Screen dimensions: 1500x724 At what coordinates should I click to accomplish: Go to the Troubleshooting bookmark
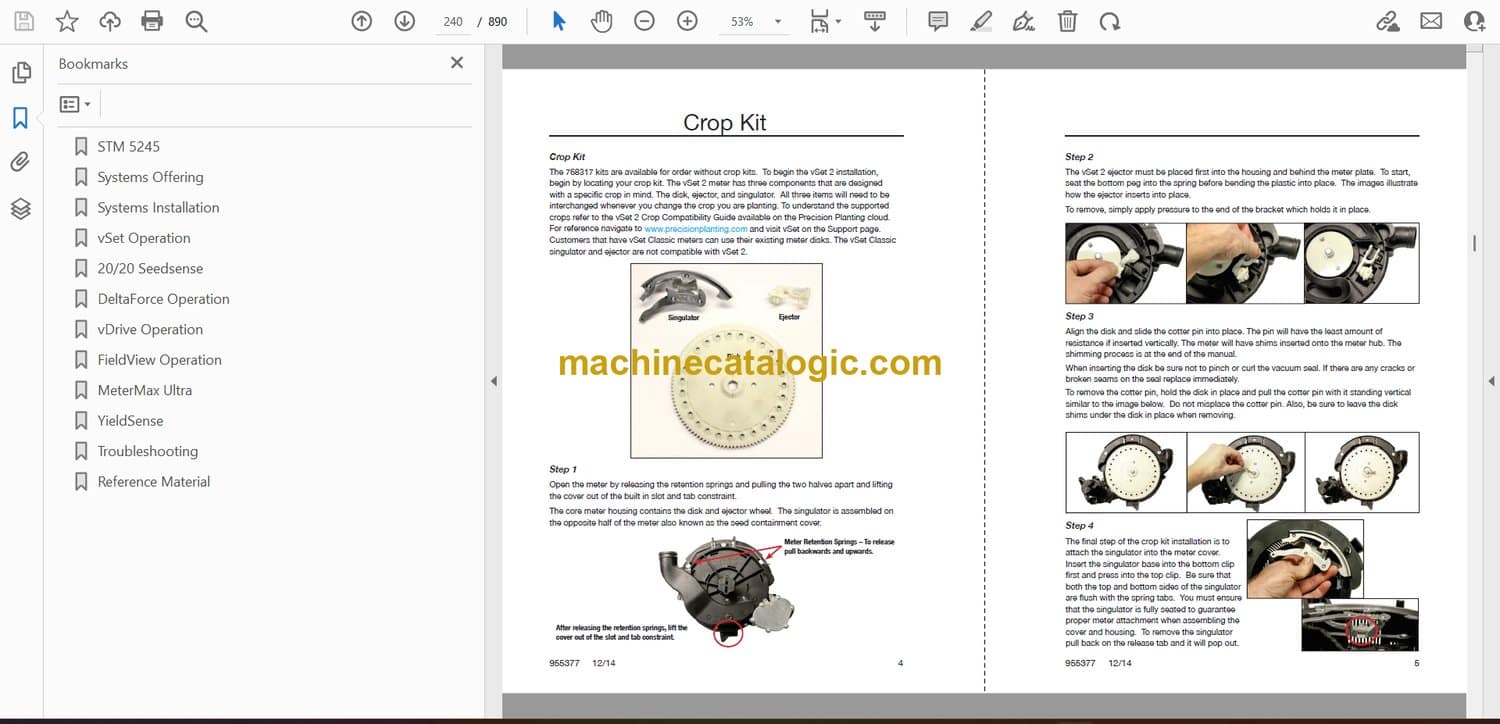pyautogui.click(x=147, y=452)
